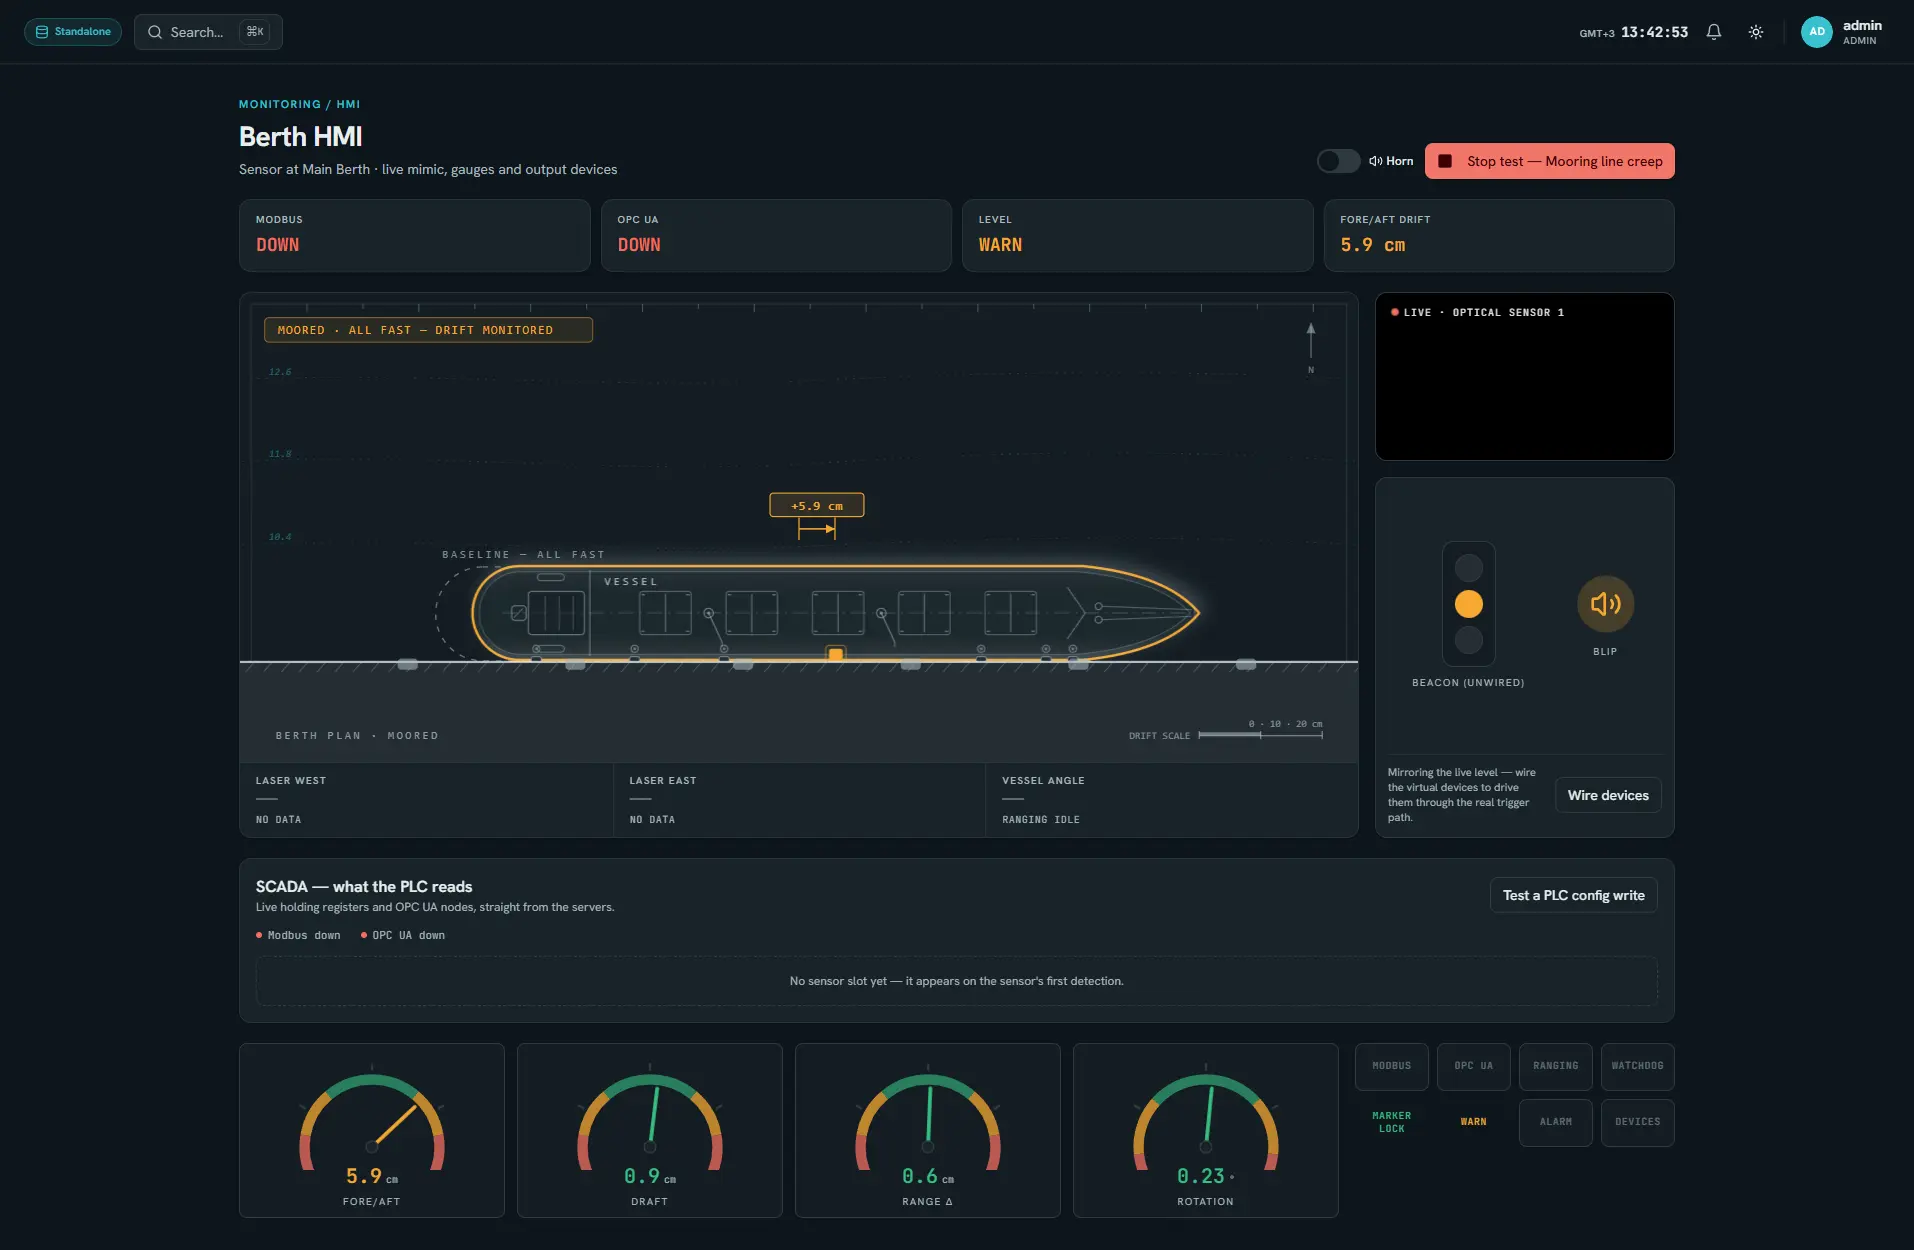1914x1250 pixels.
Task: Click the Baseline All Fast label
Action: tap(523, 554)
